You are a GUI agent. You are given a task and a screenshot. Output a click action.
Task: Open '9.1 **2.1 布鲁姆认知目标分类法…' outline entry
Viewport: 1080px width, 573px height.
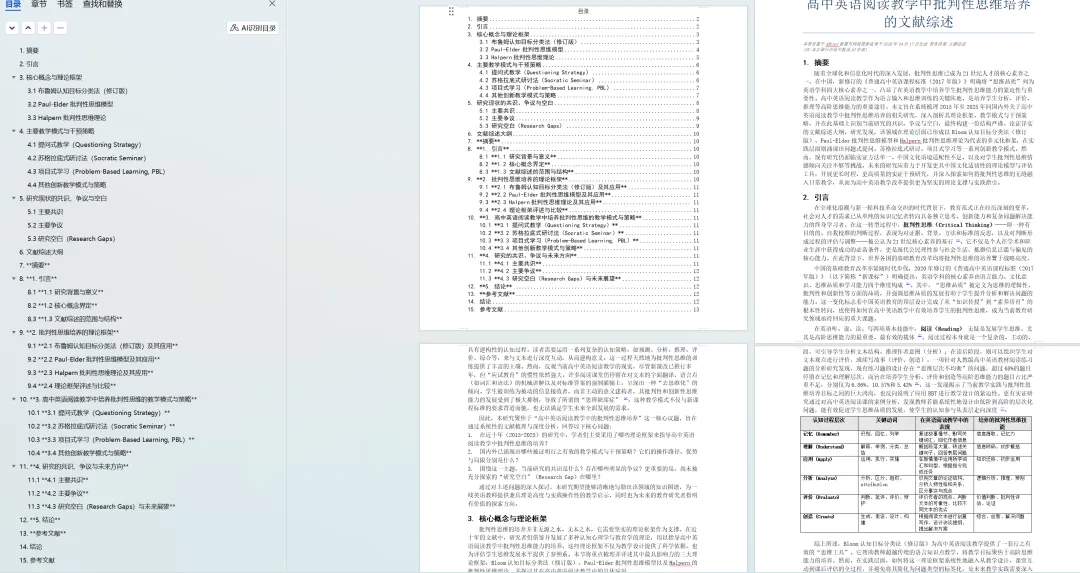(102, 346)
